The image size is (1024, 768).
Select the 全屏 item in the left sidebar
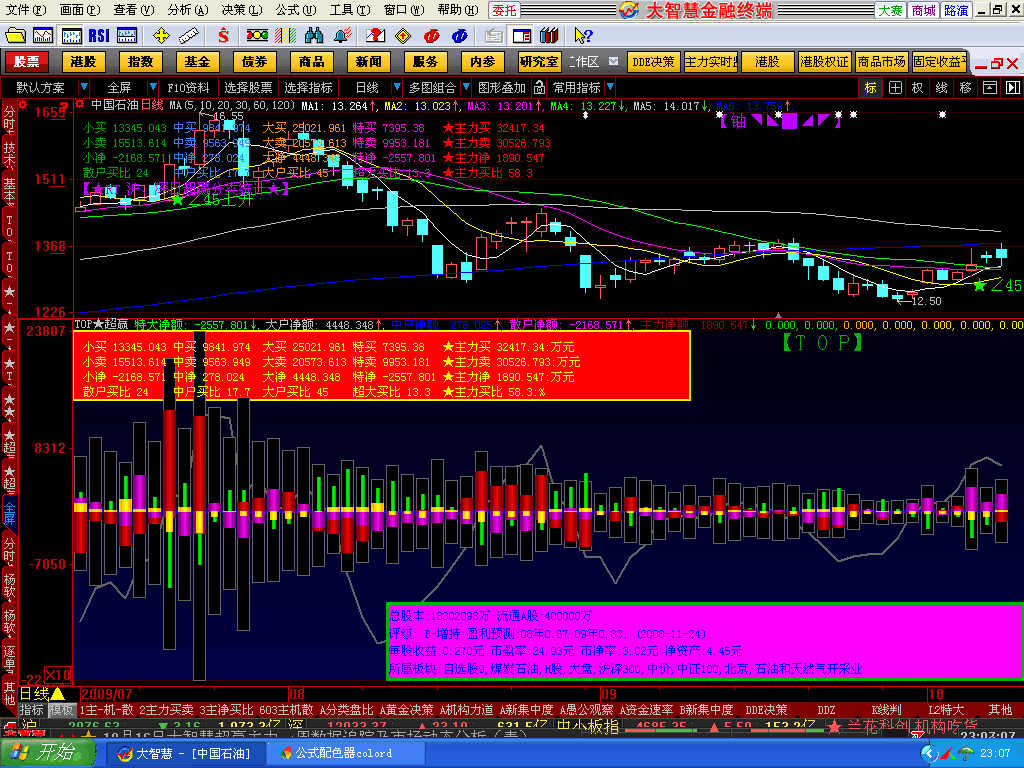pos(9,514)
